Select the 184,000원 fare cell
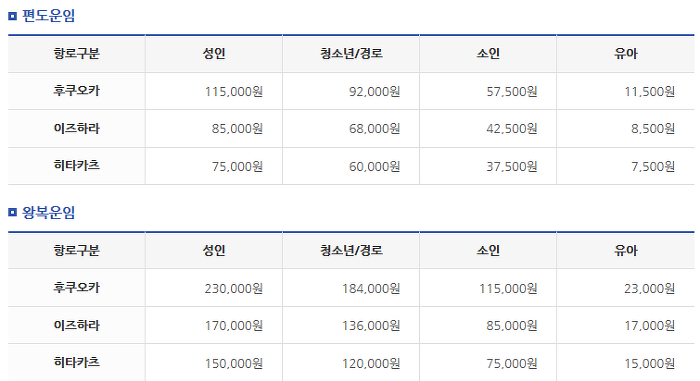 (x=371, y=289)
